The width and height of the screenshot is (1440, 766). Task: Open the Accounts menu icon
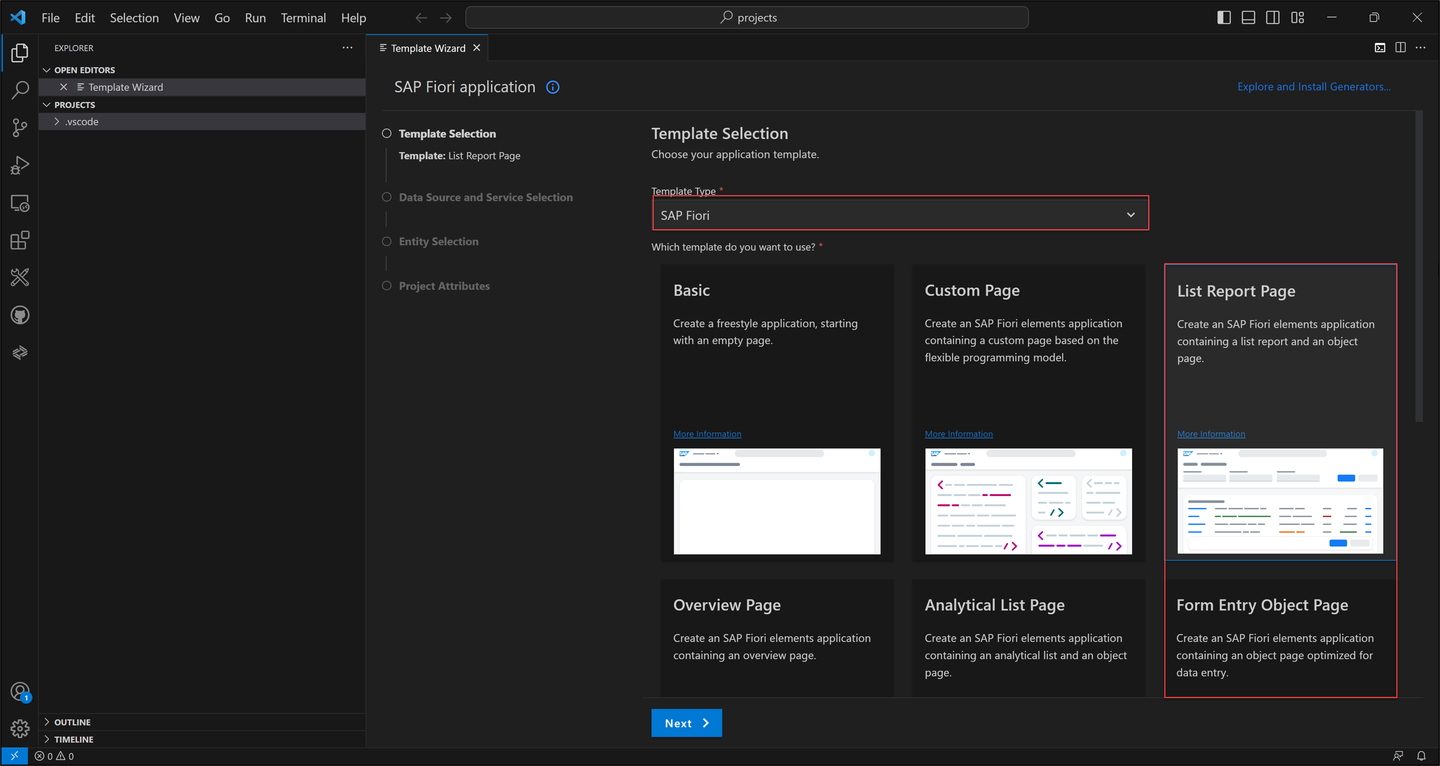tap(19, 692)
